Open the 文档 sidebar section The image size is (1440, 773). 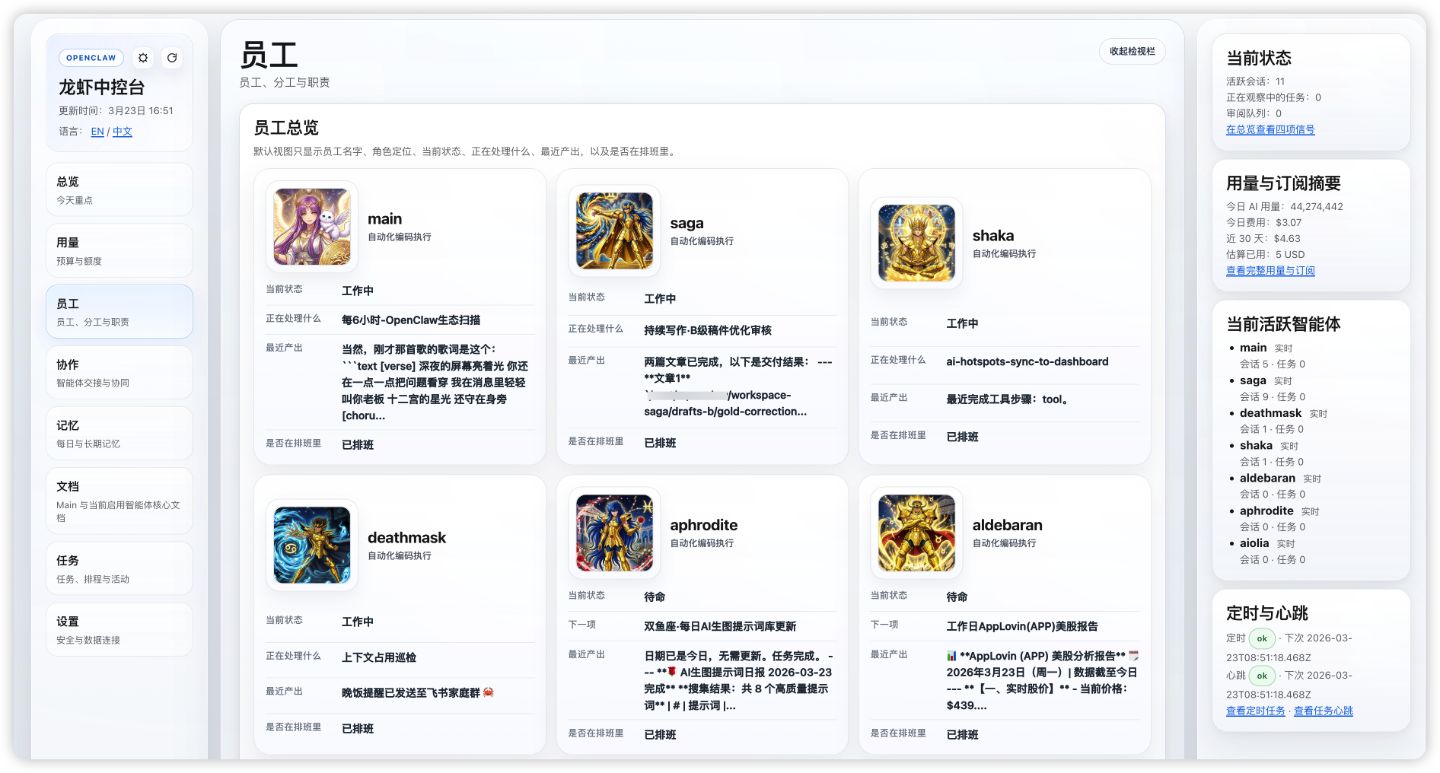[x=119, y=501]
